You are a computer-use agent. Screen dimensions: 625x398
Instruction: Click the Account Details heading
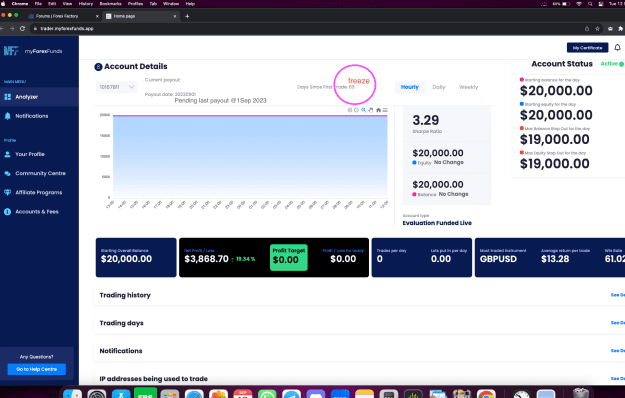click(136, 67)
